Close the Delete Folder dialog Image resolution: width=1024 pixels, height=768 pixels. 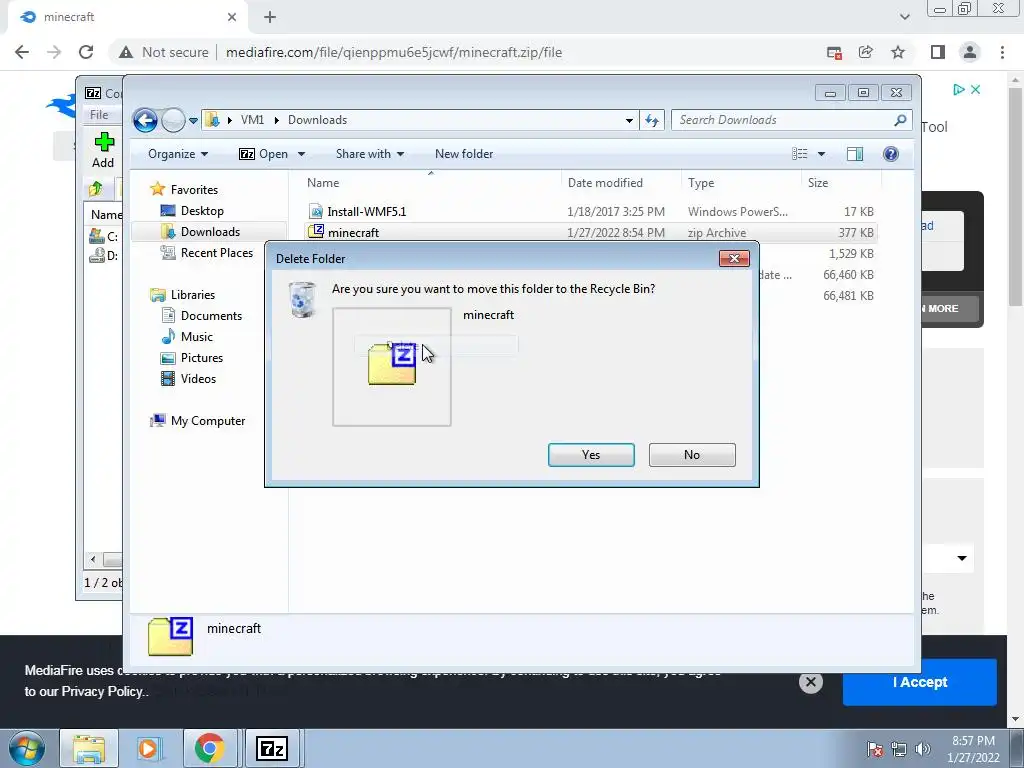pyautogui.click(x=734, y=259)
